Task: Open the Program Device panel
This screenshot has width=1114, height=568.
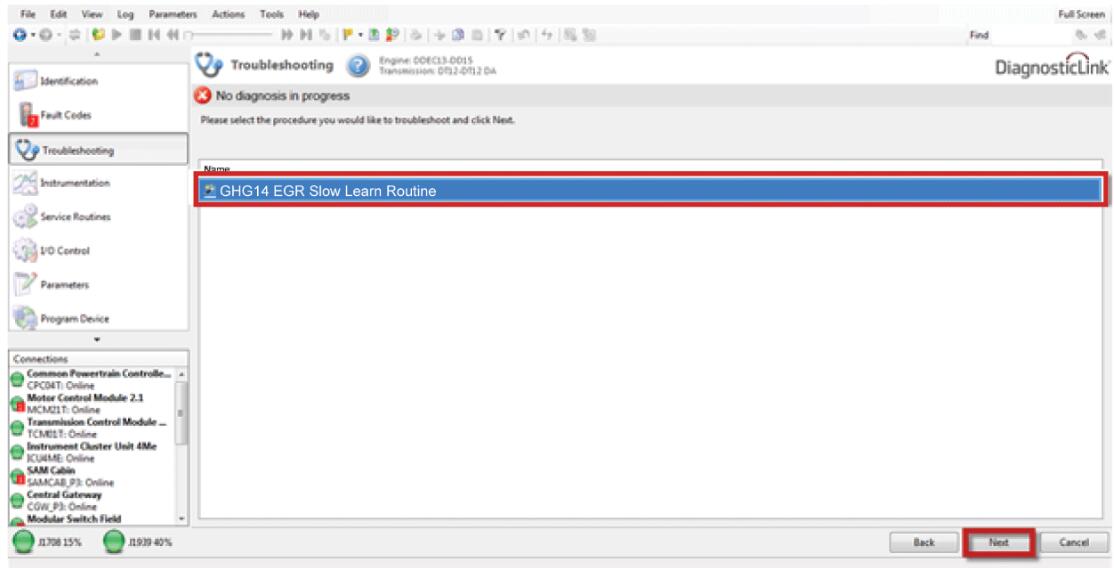Action: click(x=98, y=318)
